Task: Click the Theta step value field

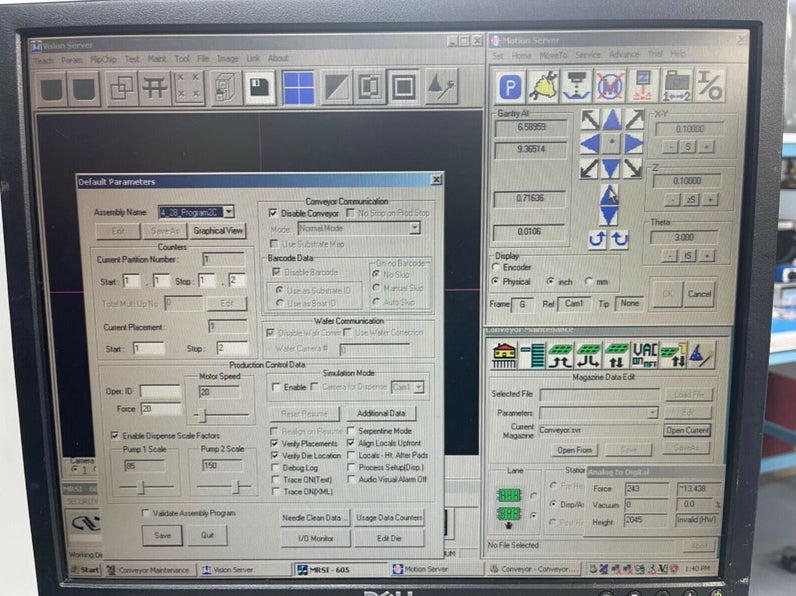Action: click(684, 238)
